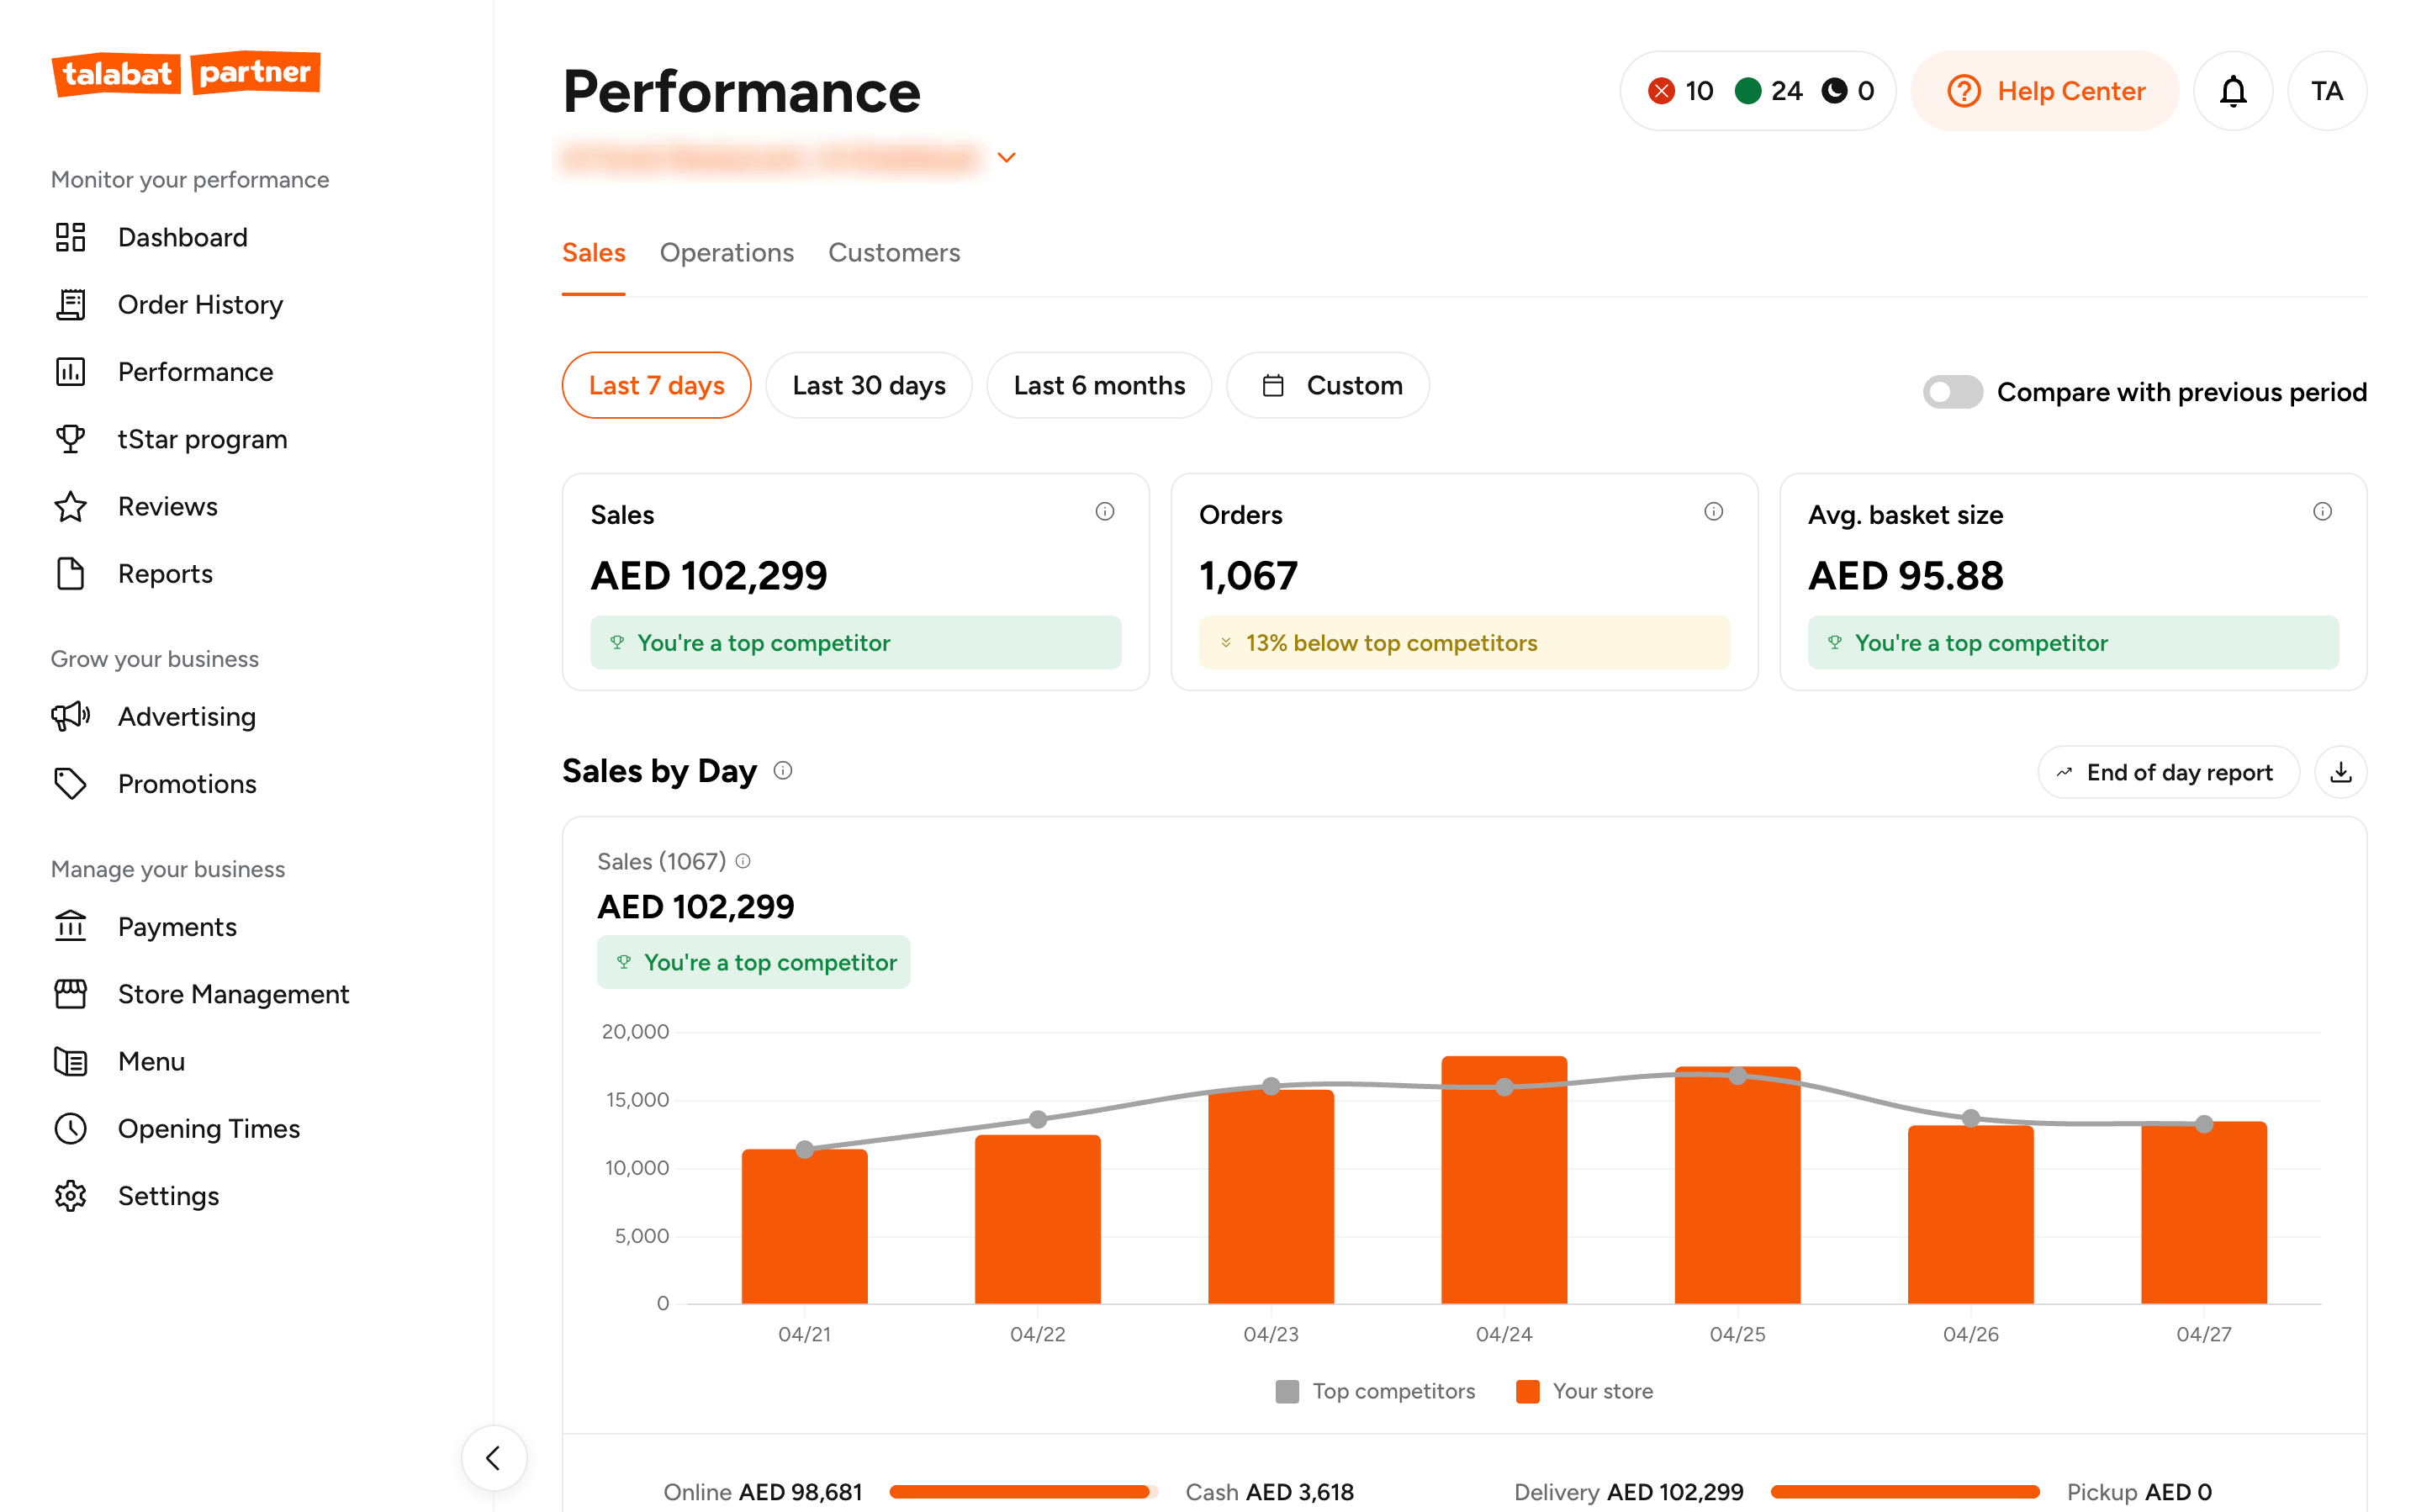
Task: Switch to the Operations tab
Action: pyautogui.click(x=727, y=253)
